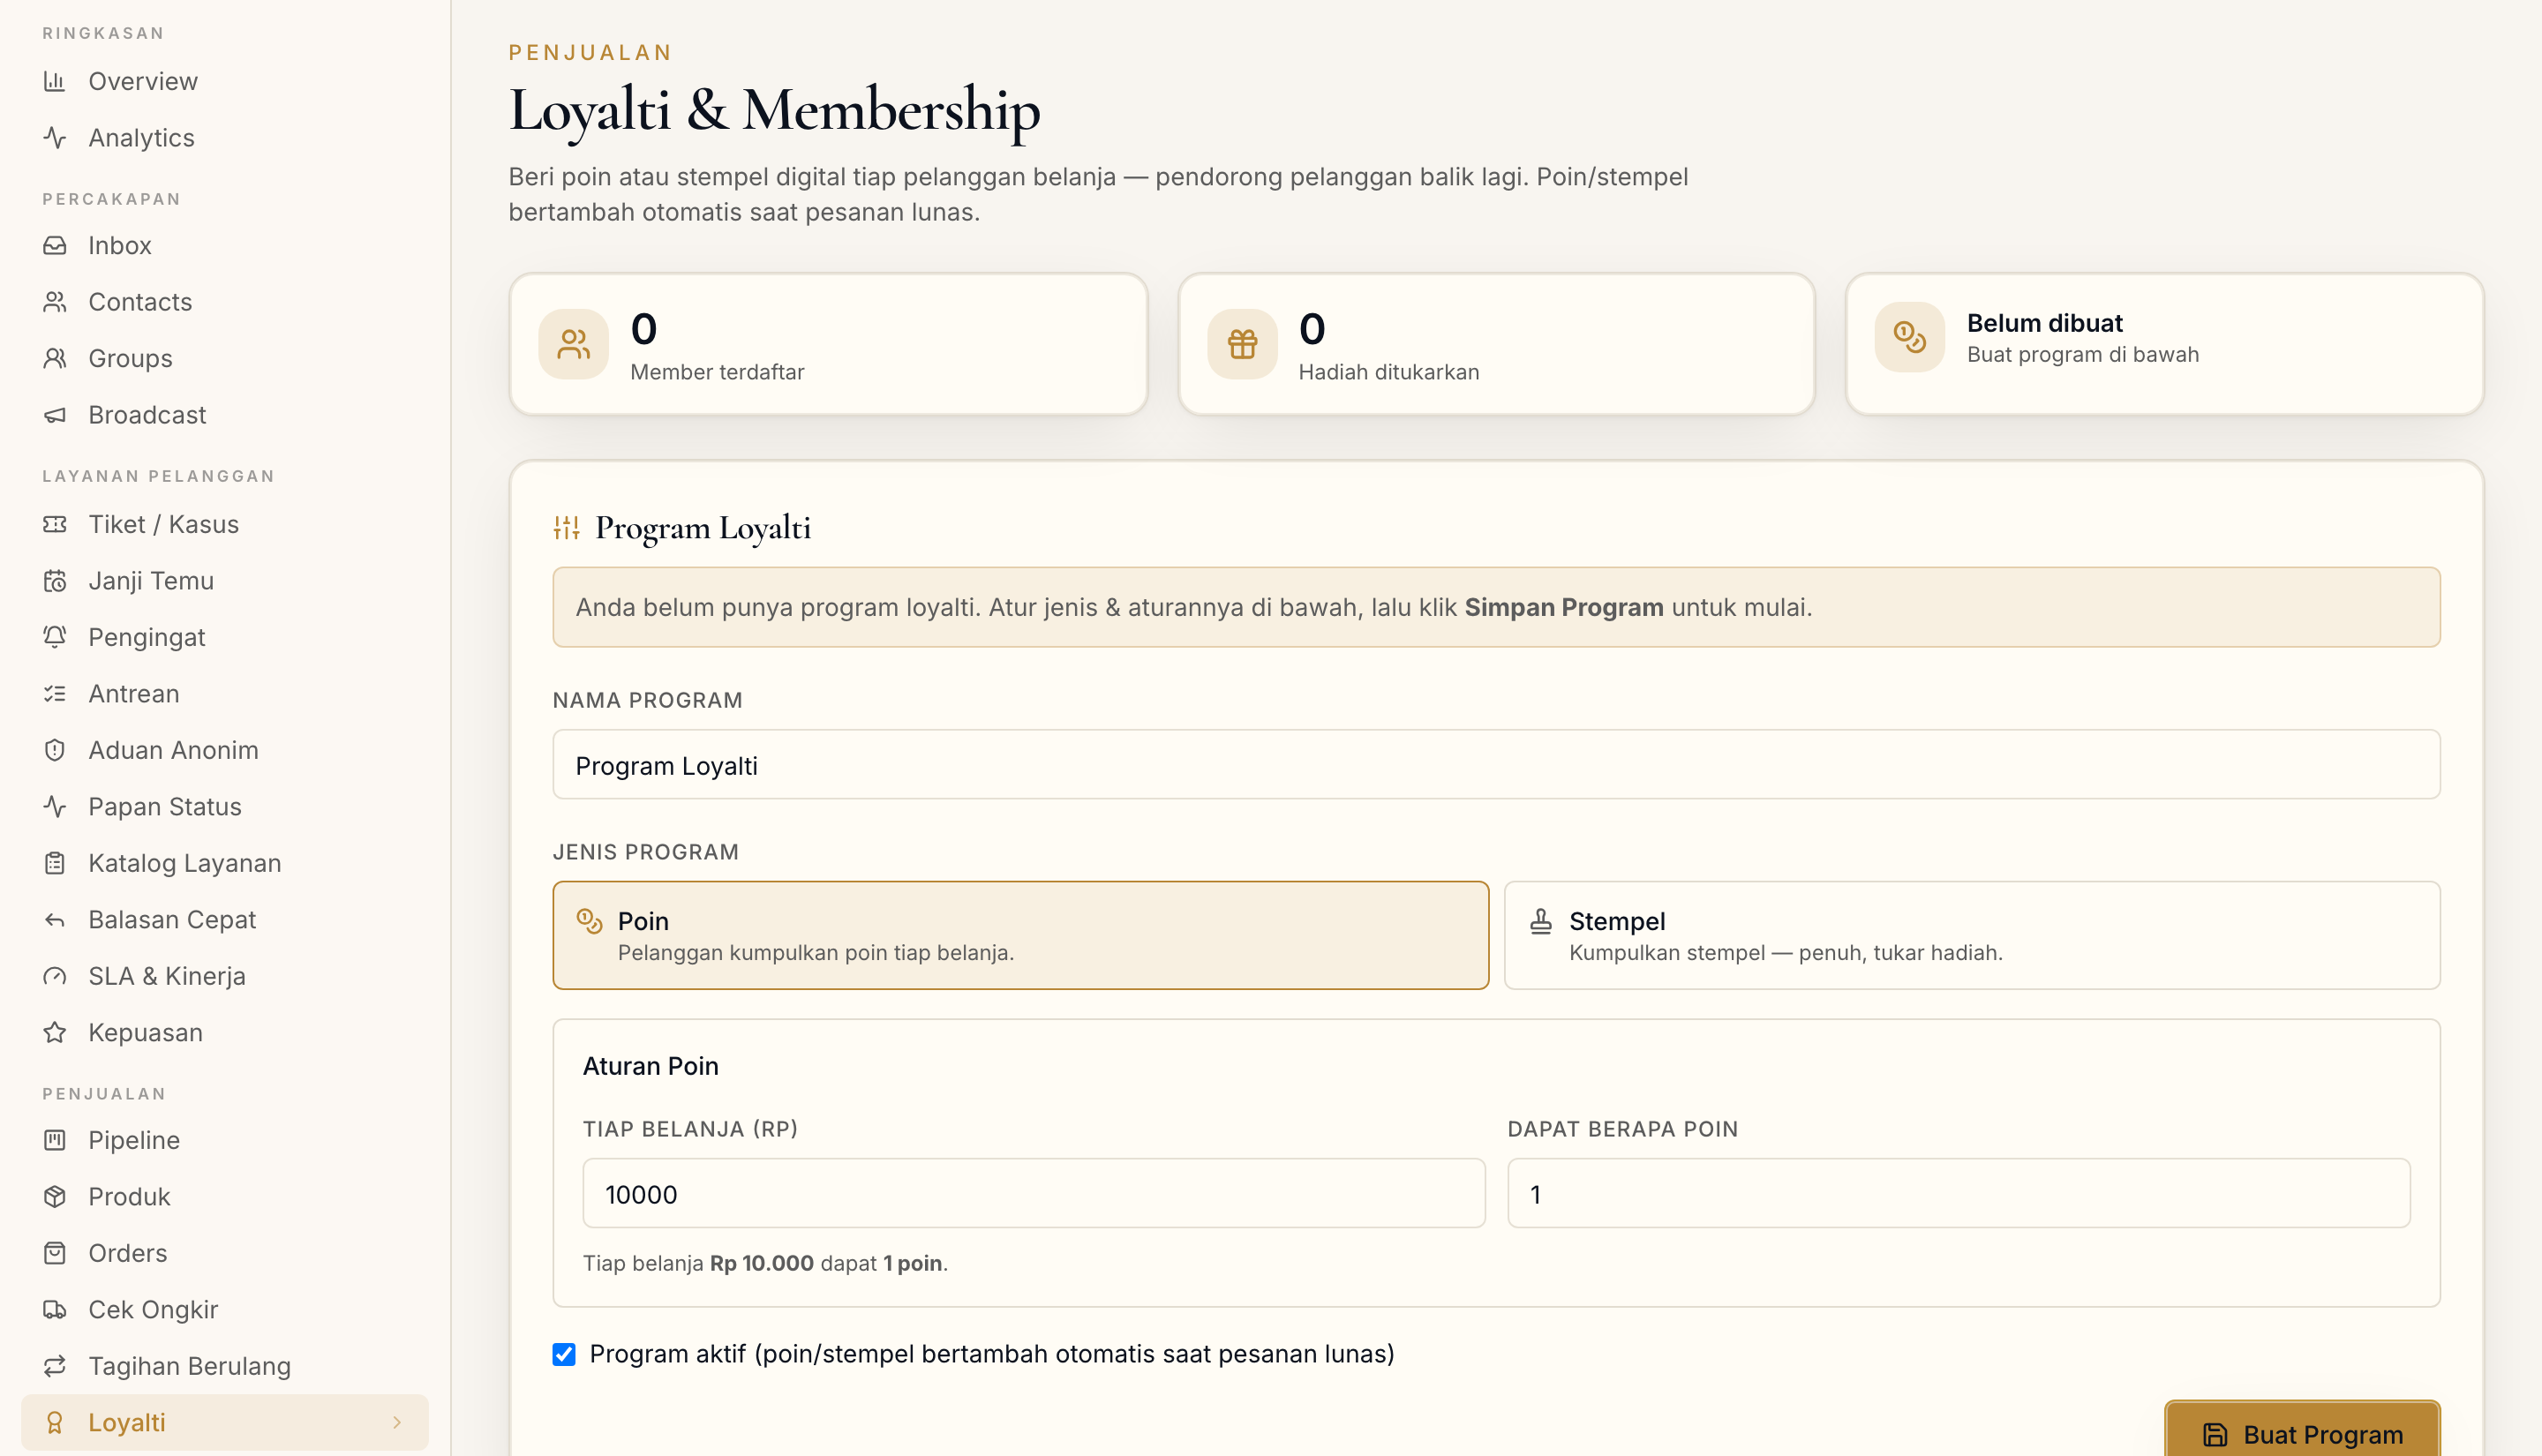Click the Kepuasan star icon
Image resolution: width=2542 pixels, height=1456 pixels.
click(x=55, y=1033)
